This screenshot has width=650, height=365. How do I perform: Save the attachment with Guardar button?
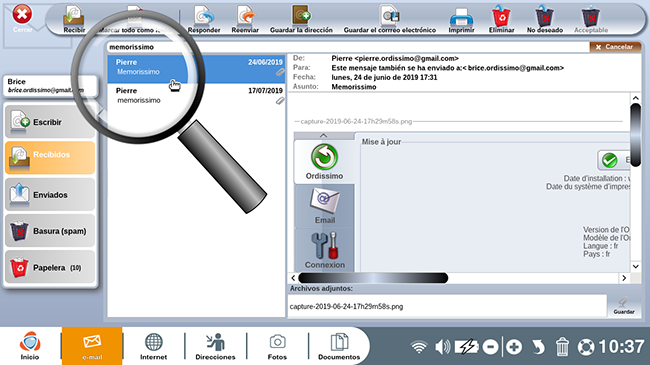click(x=623, y=306)
